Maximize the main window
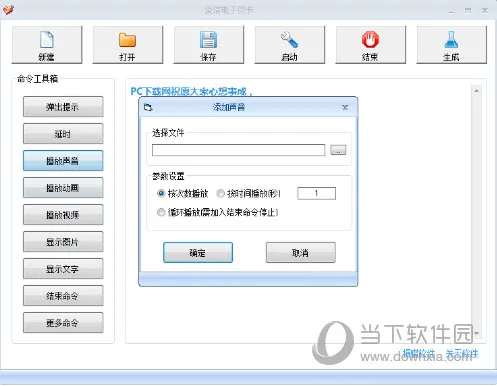 468,11
